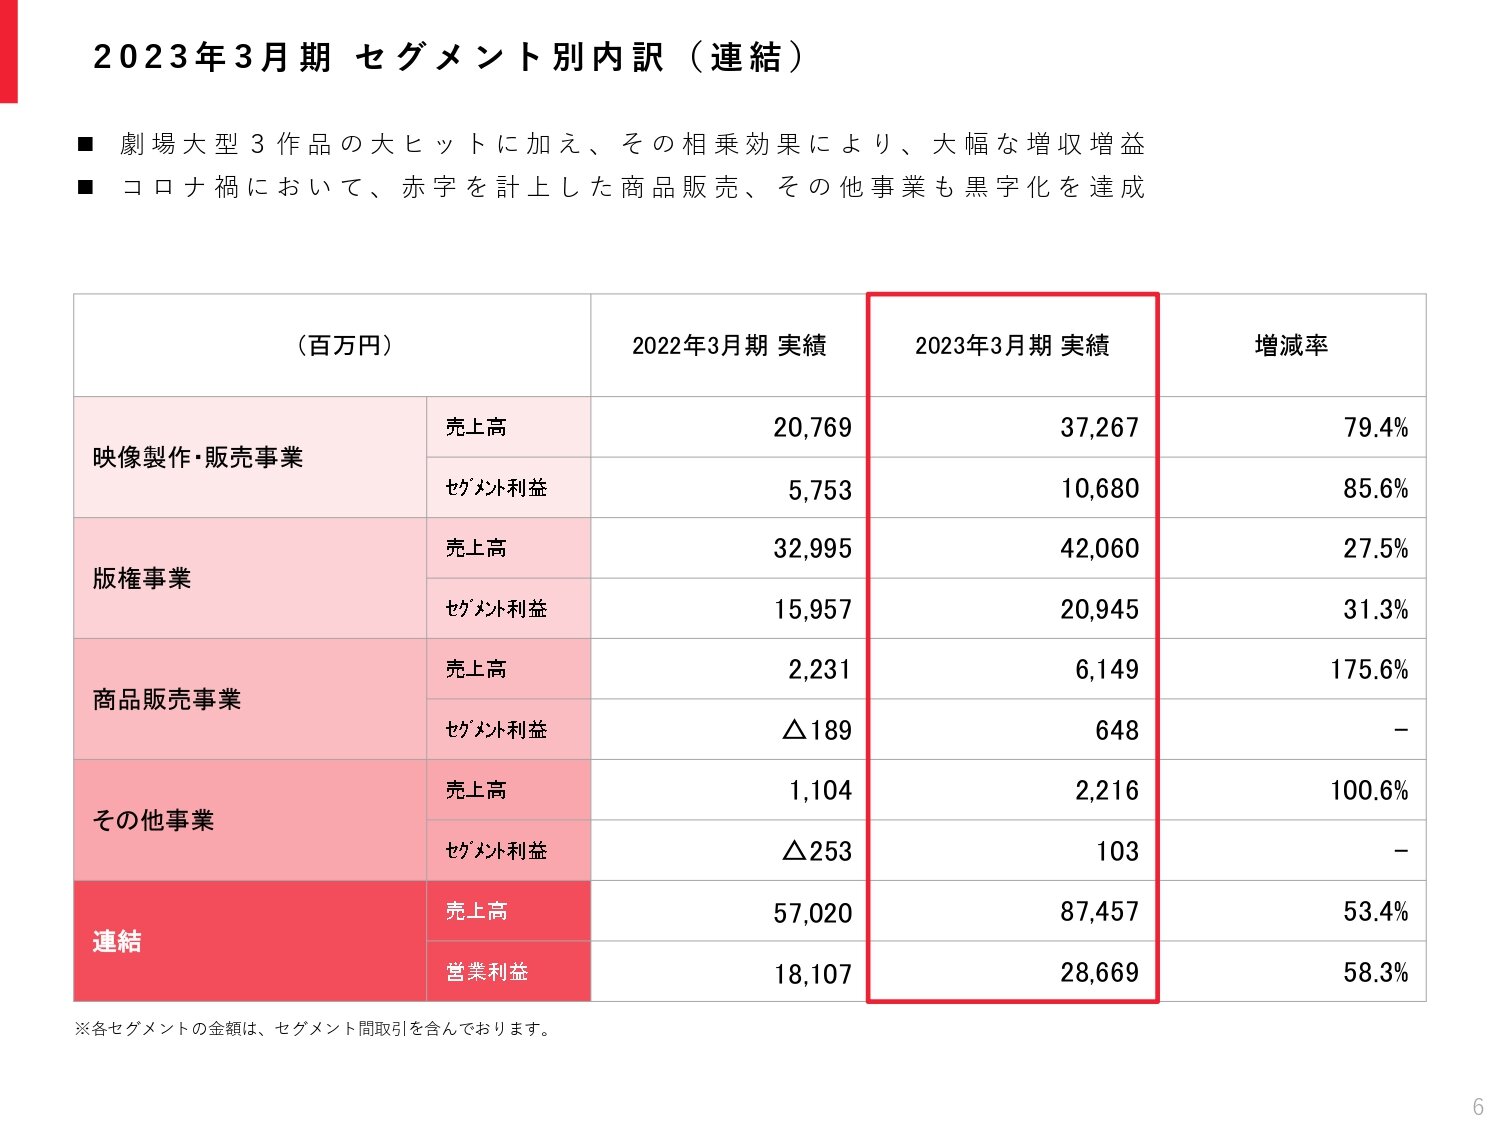Select the 37,267 sales figure
This screenshot has height=1125, width=1500.
pyautogui.click(x=1099, y=427)
